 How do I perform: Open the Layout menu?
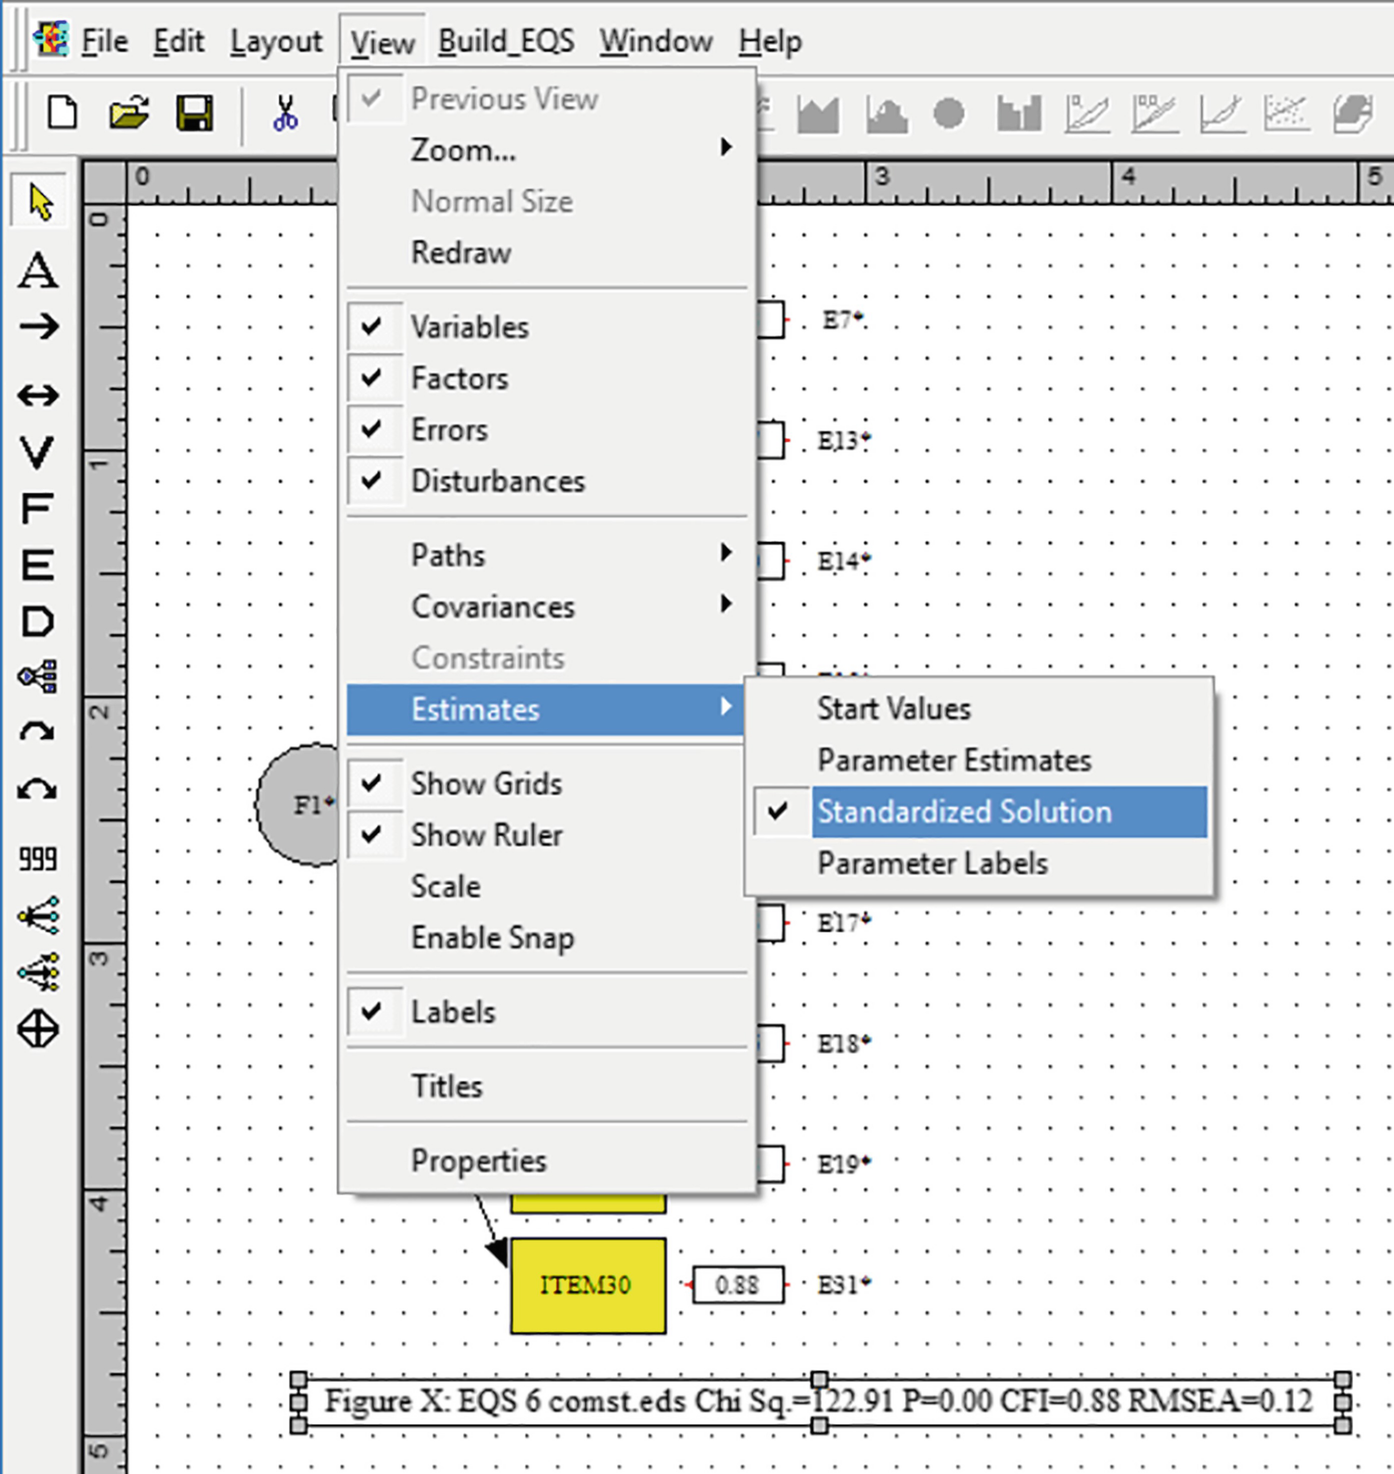click(276, 41)
